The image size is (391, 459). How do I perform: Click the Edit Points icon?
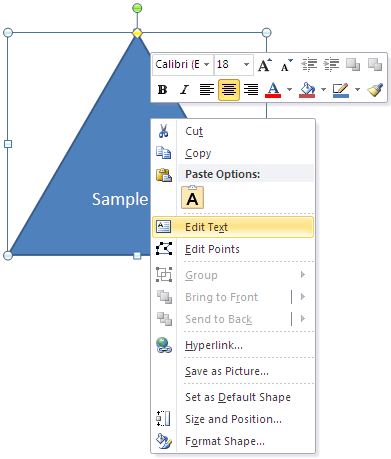[x=164, y=249]
